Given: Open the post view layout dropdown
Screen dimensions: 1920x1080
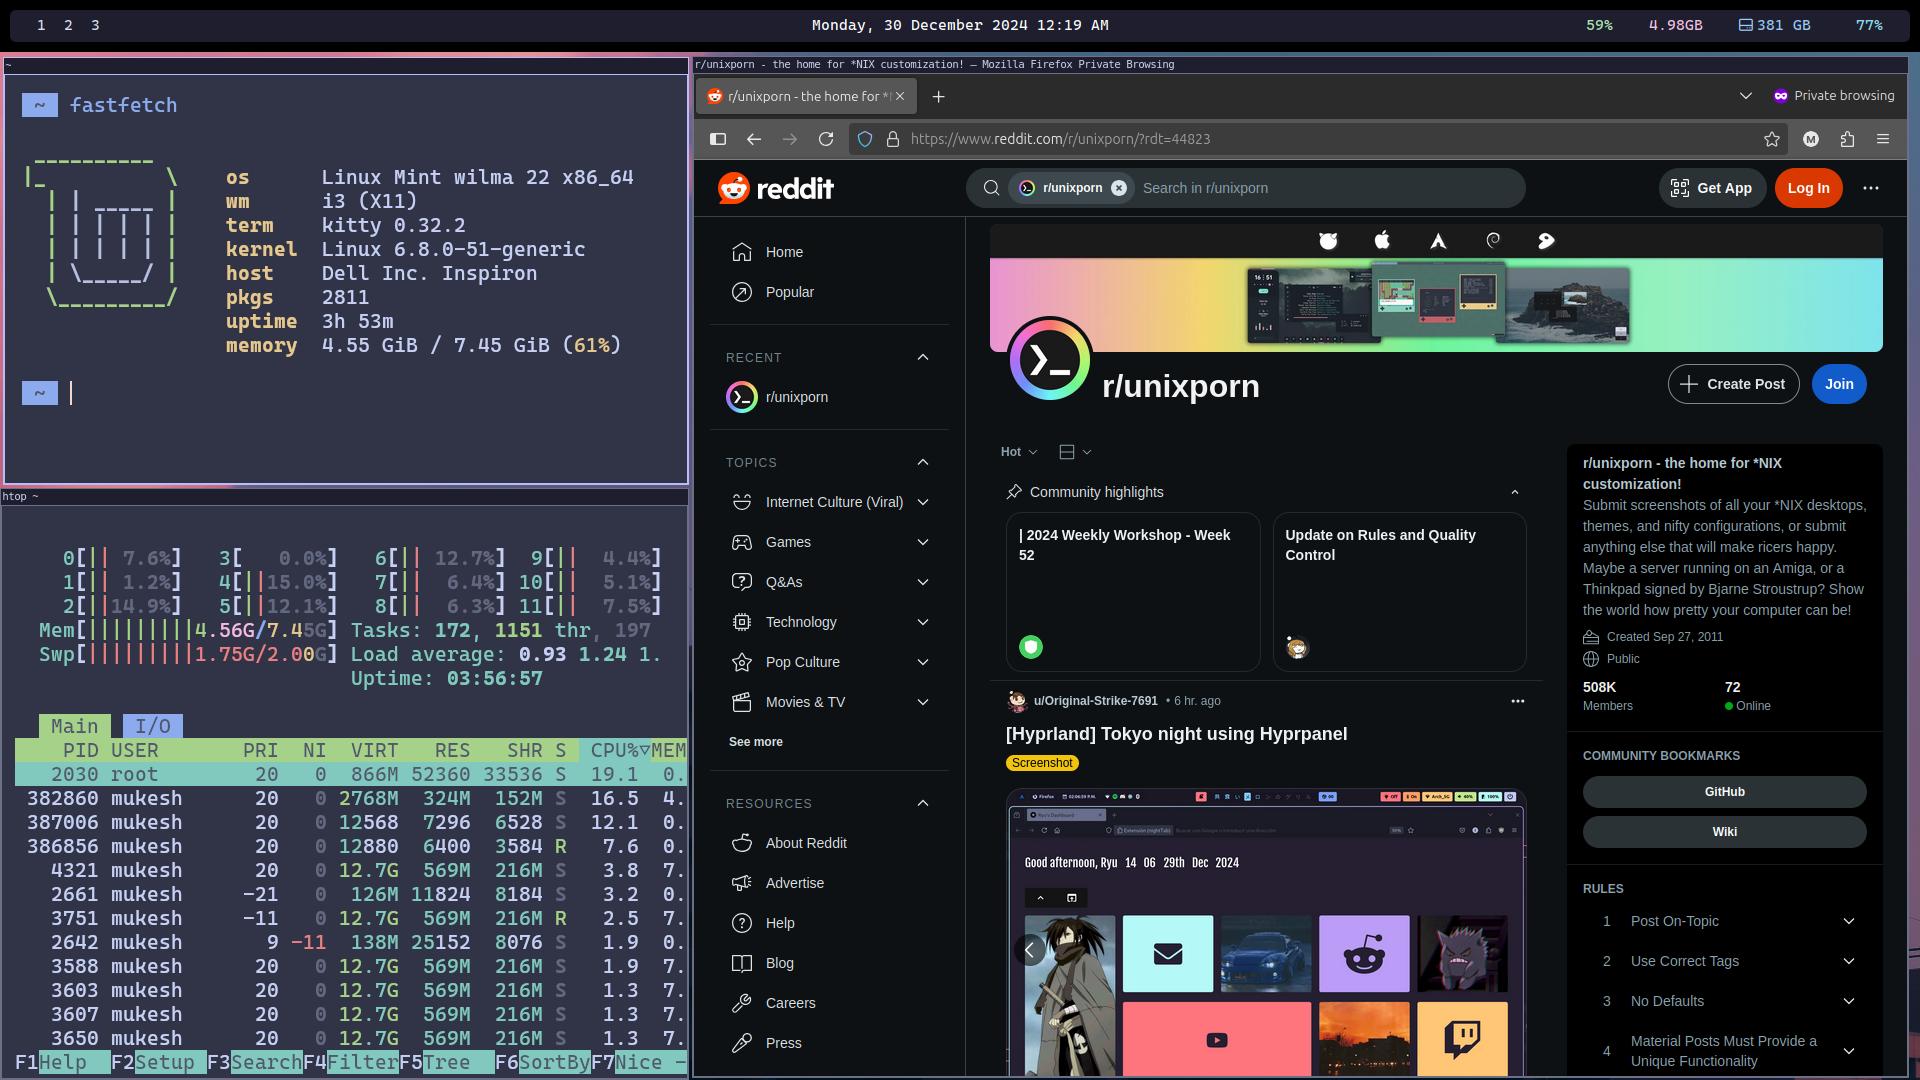Looking at the screenshot, I should point(1075,452).
